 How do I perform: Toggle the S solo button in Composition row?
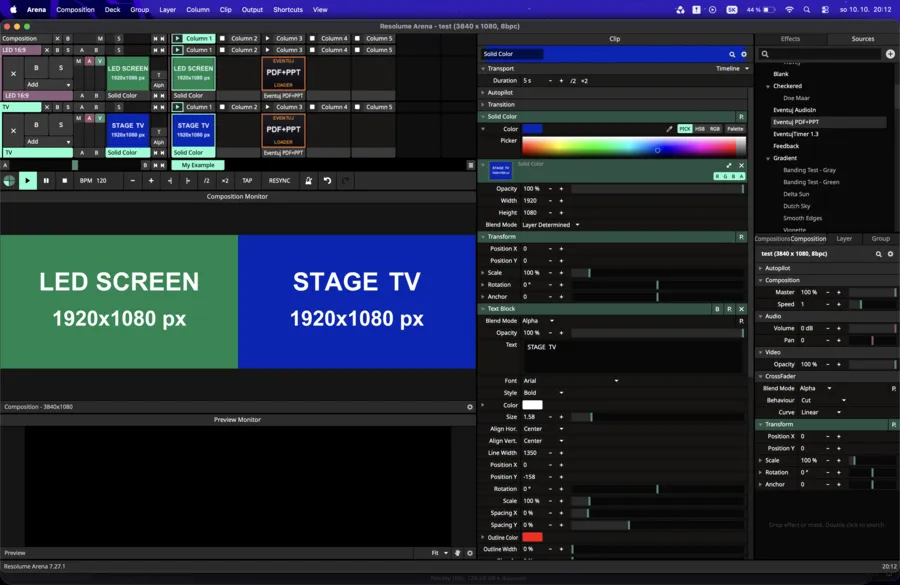click(x=119, y=38)
